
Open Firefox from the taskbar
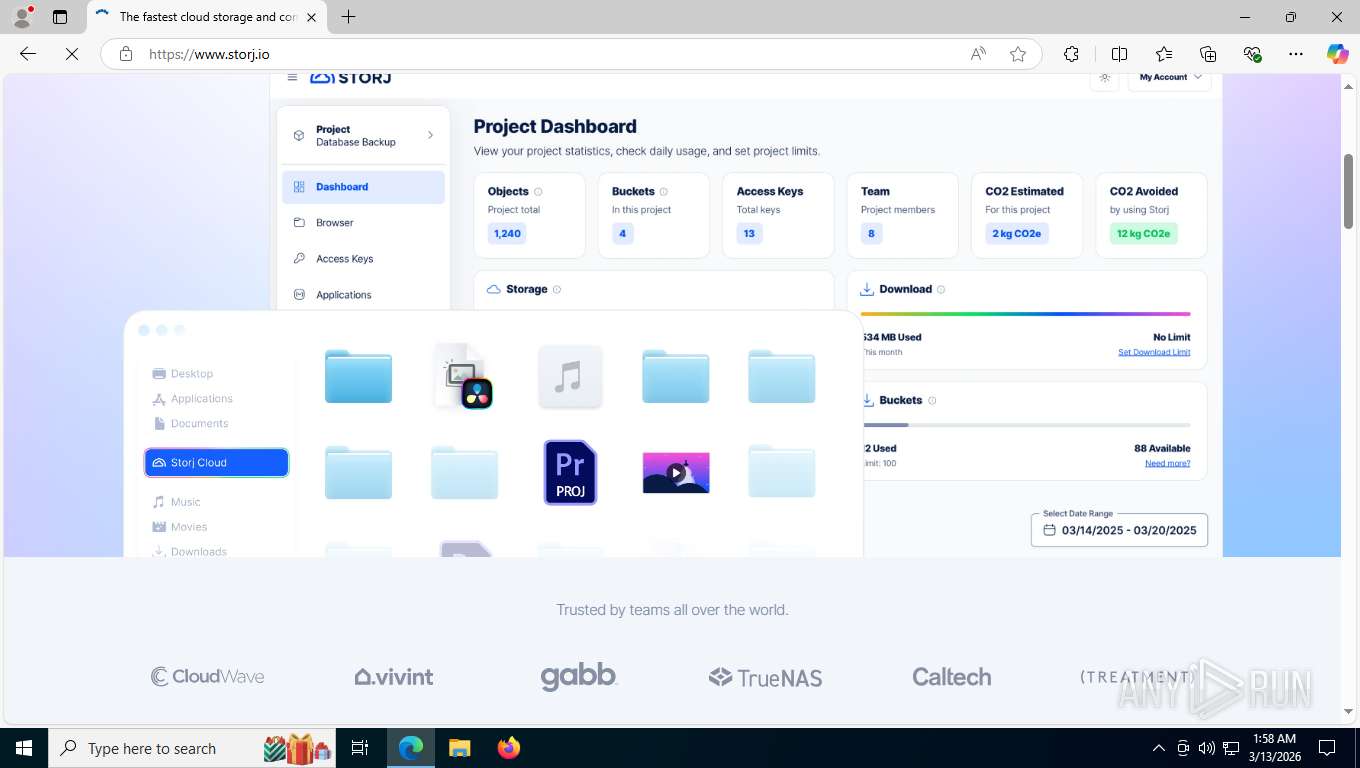click(509, 748)
